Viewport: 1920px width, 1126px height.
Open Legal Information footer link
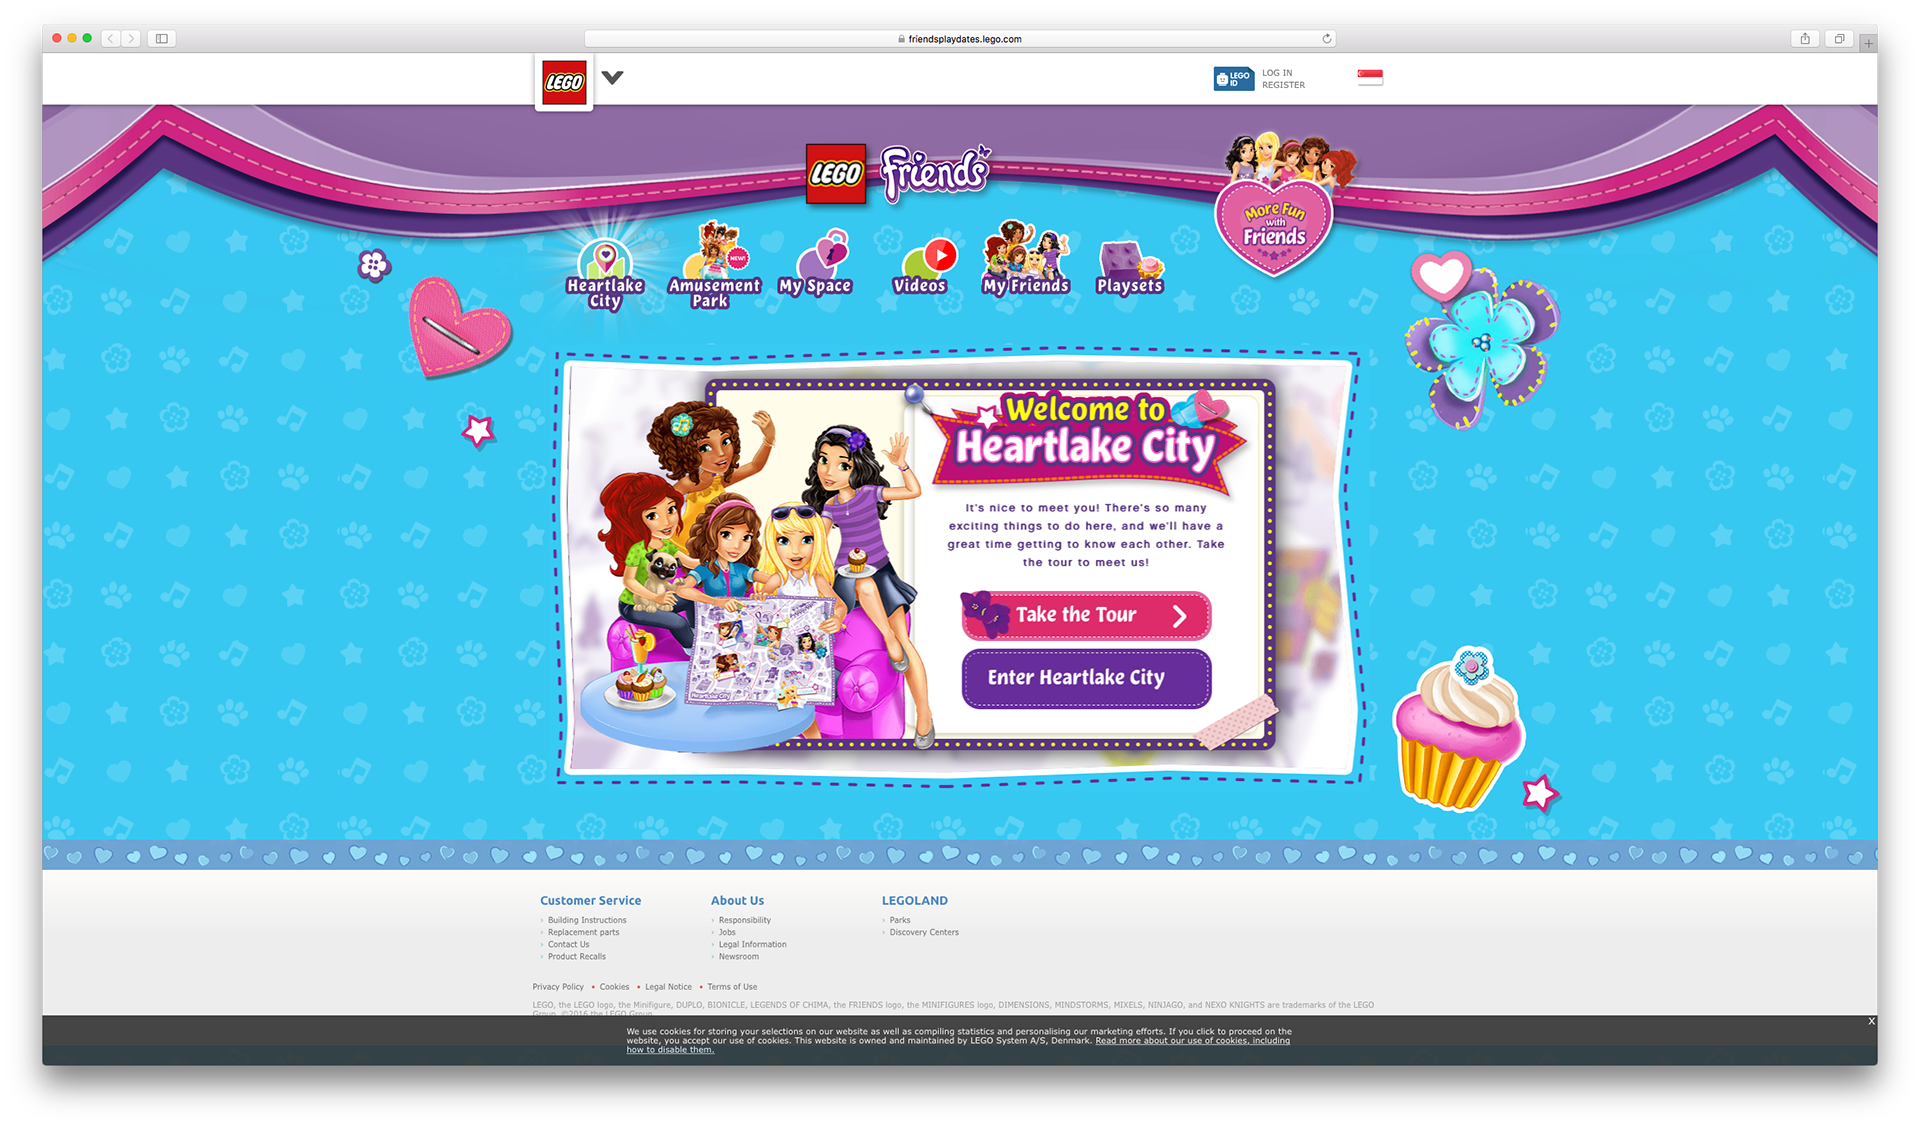[x=752, y=944]
